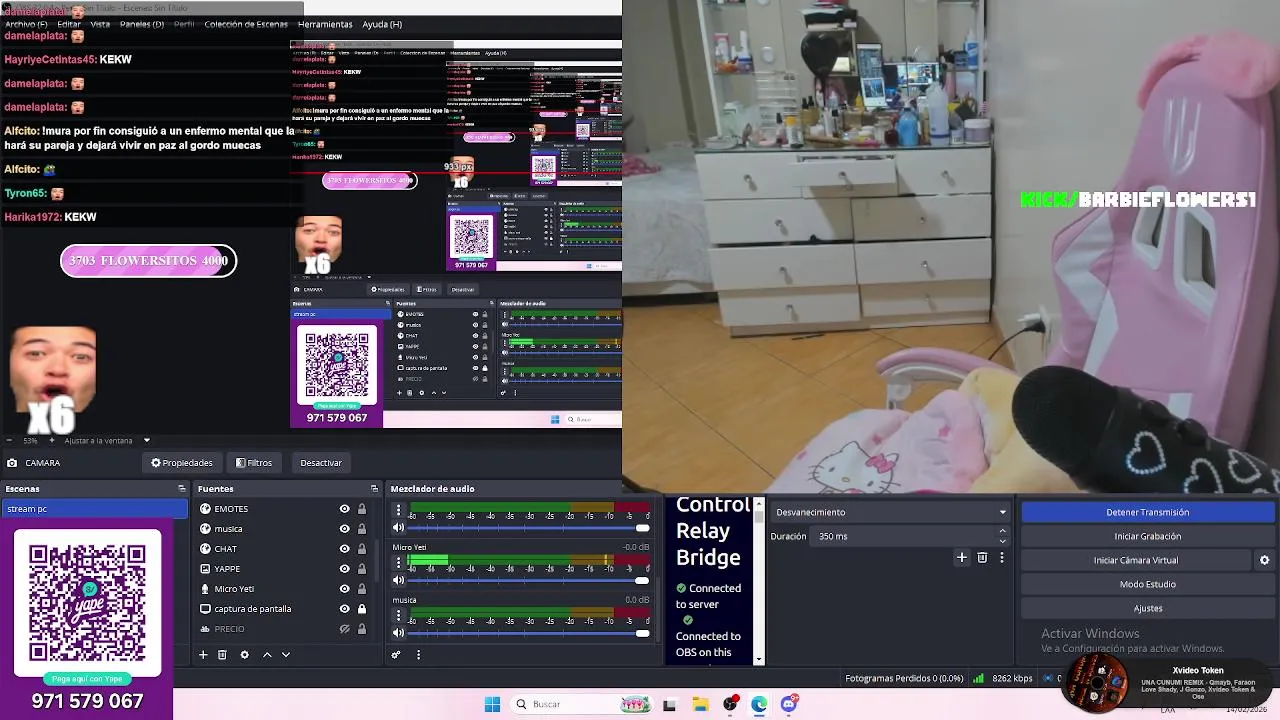Open the Ayuda (H) menu
The image size is (1280, 720).
tap(382, 24)
